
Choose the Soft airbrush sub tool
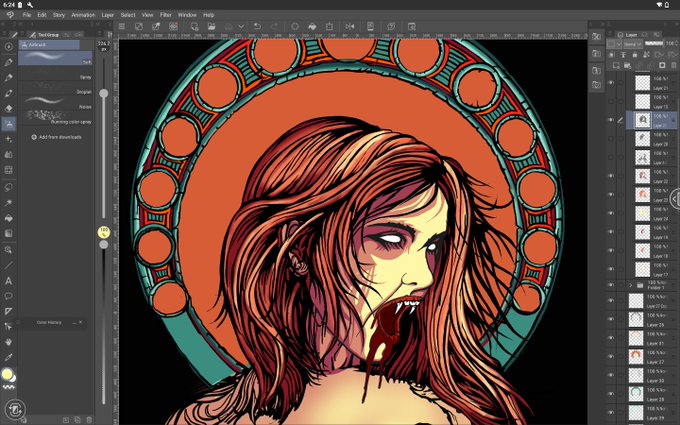pyautogui.click(x=56, y=58)
